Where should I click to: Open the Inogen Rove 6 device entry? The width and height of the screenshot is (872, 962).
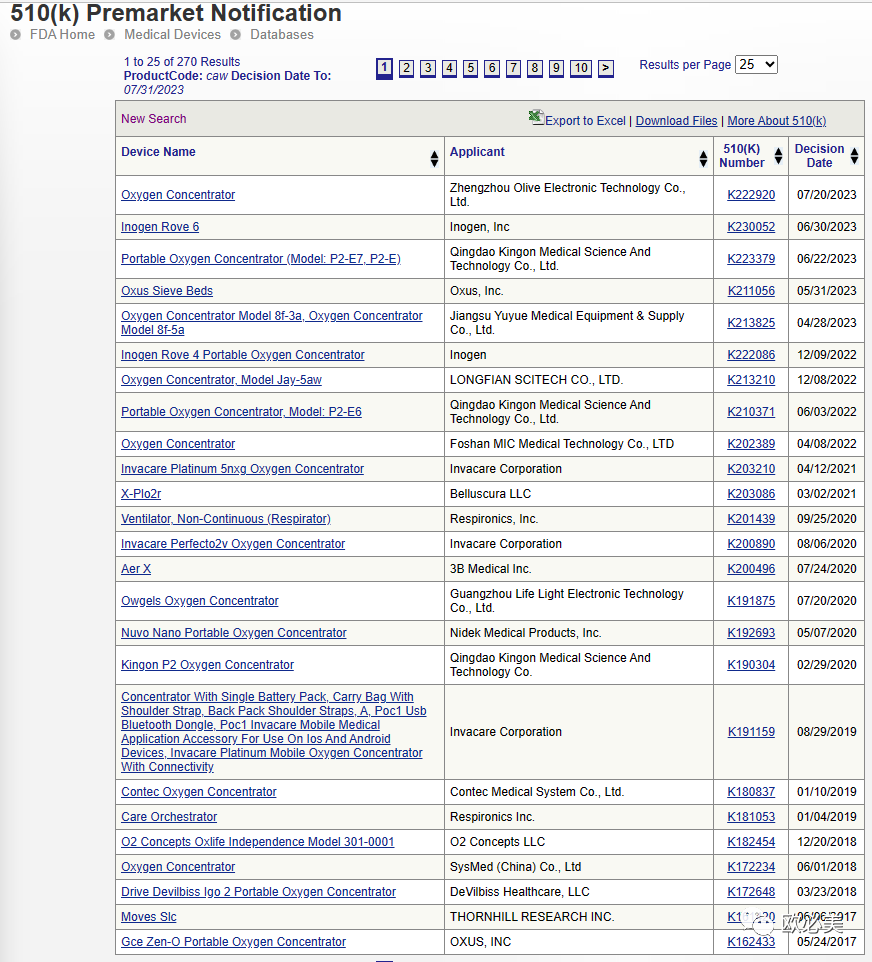[x=160, y=227]
